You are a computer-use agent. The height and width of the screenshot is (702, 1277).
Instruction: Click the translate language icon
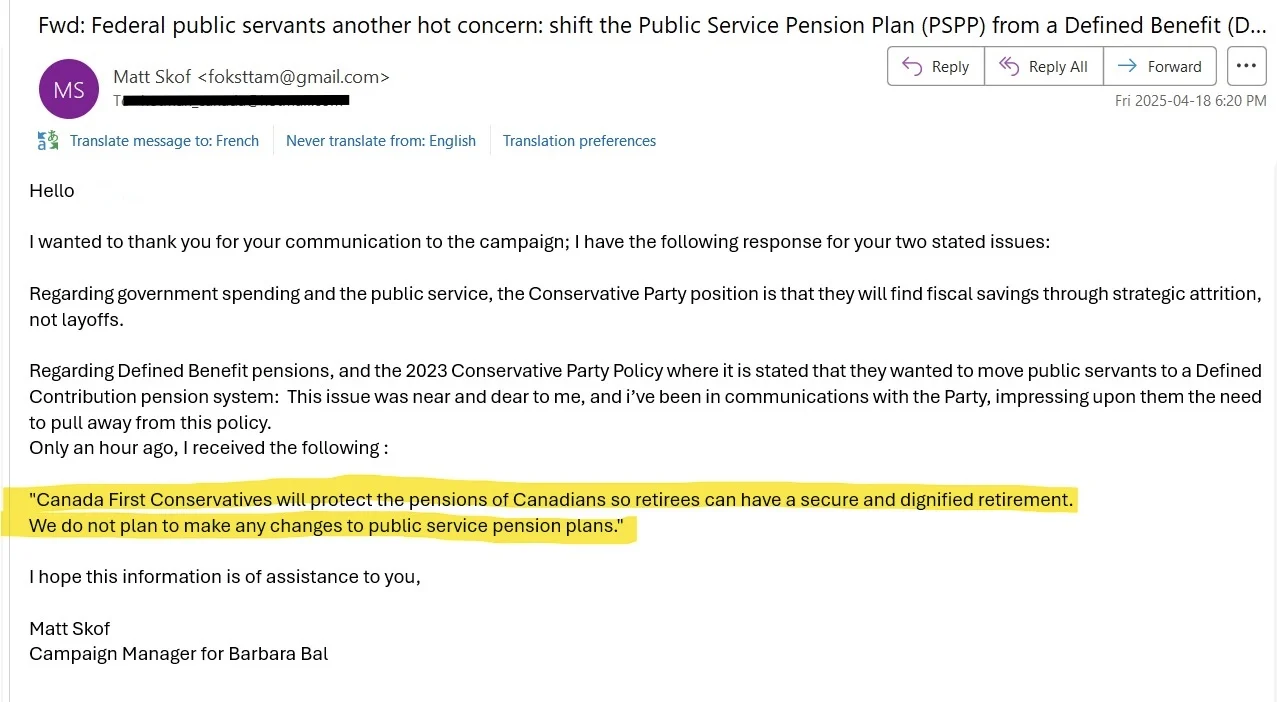click(x=48, y=140)
